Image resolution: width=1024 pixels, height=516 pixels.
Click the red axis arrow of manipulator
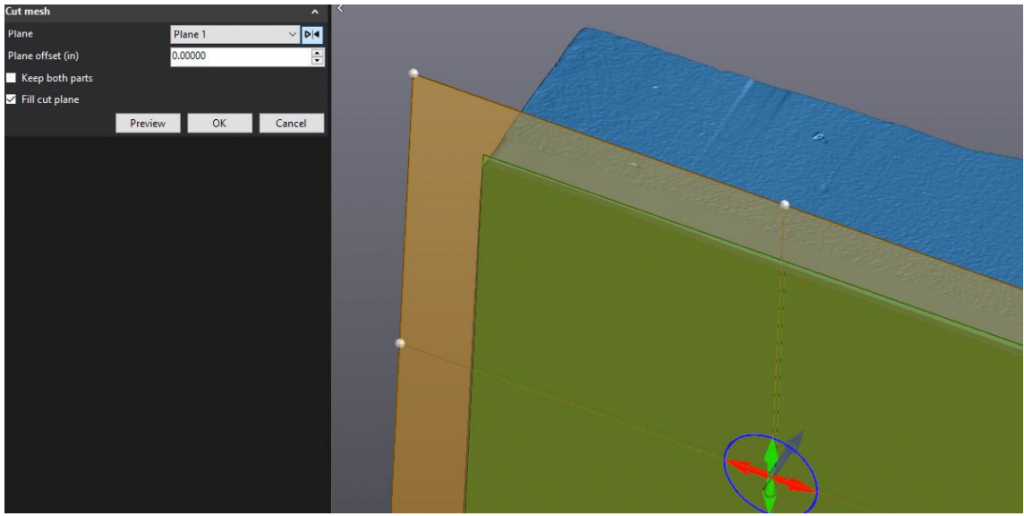(798, 484)
